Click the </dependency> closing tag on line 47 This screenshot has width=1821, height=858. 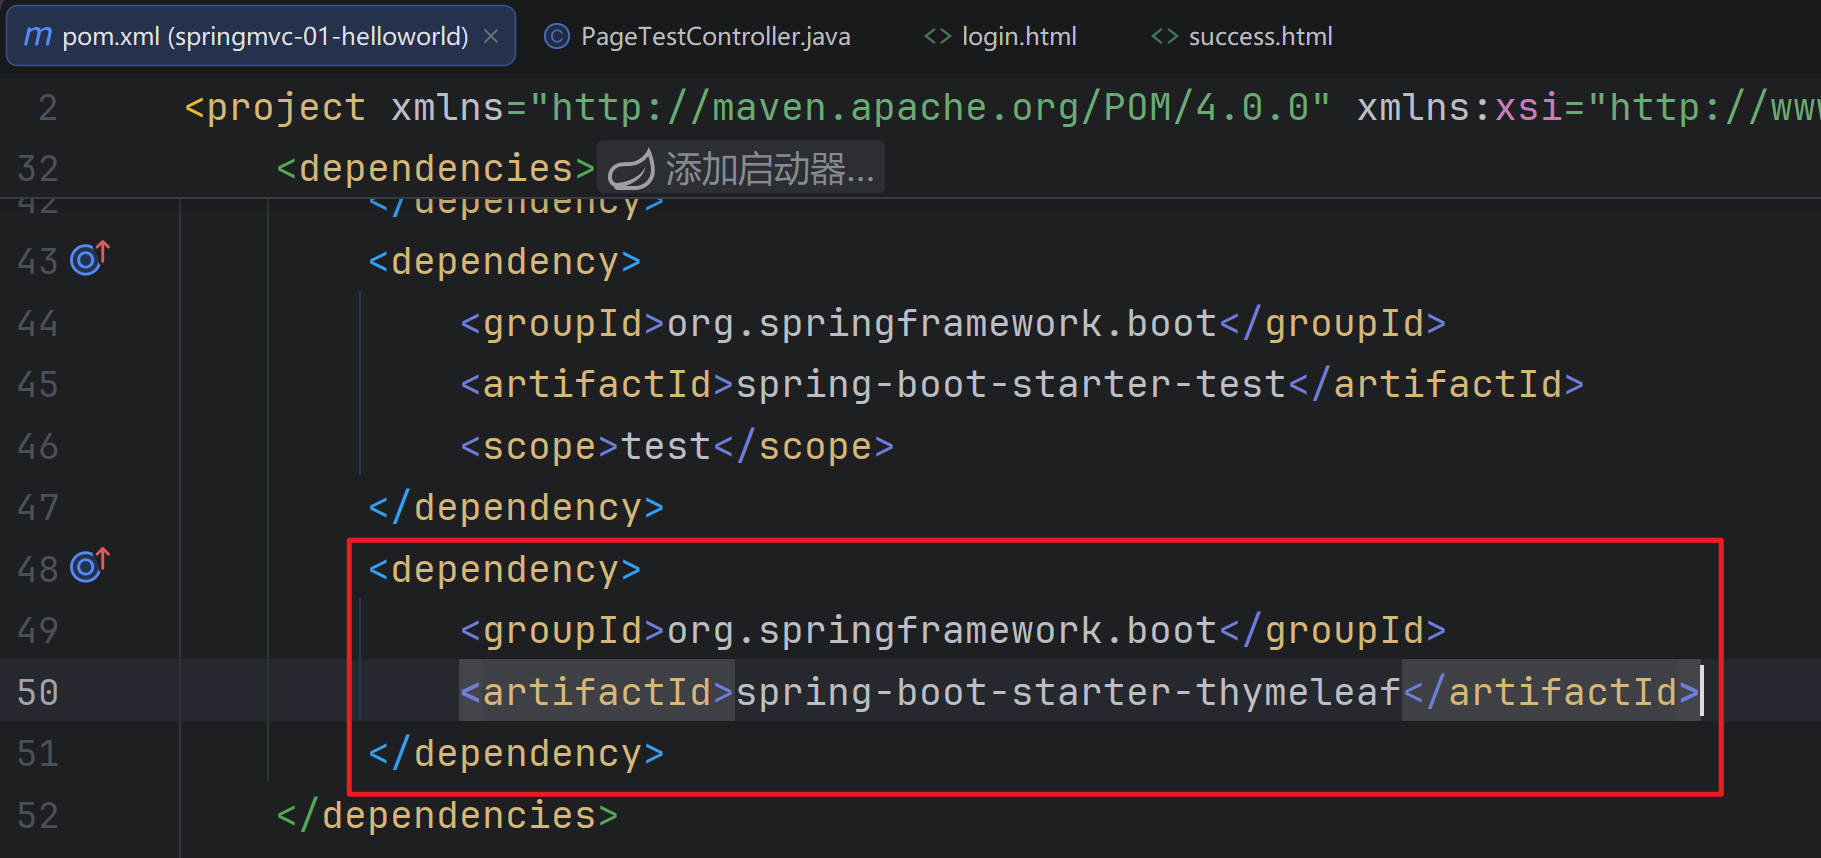(x=516, y=507)
